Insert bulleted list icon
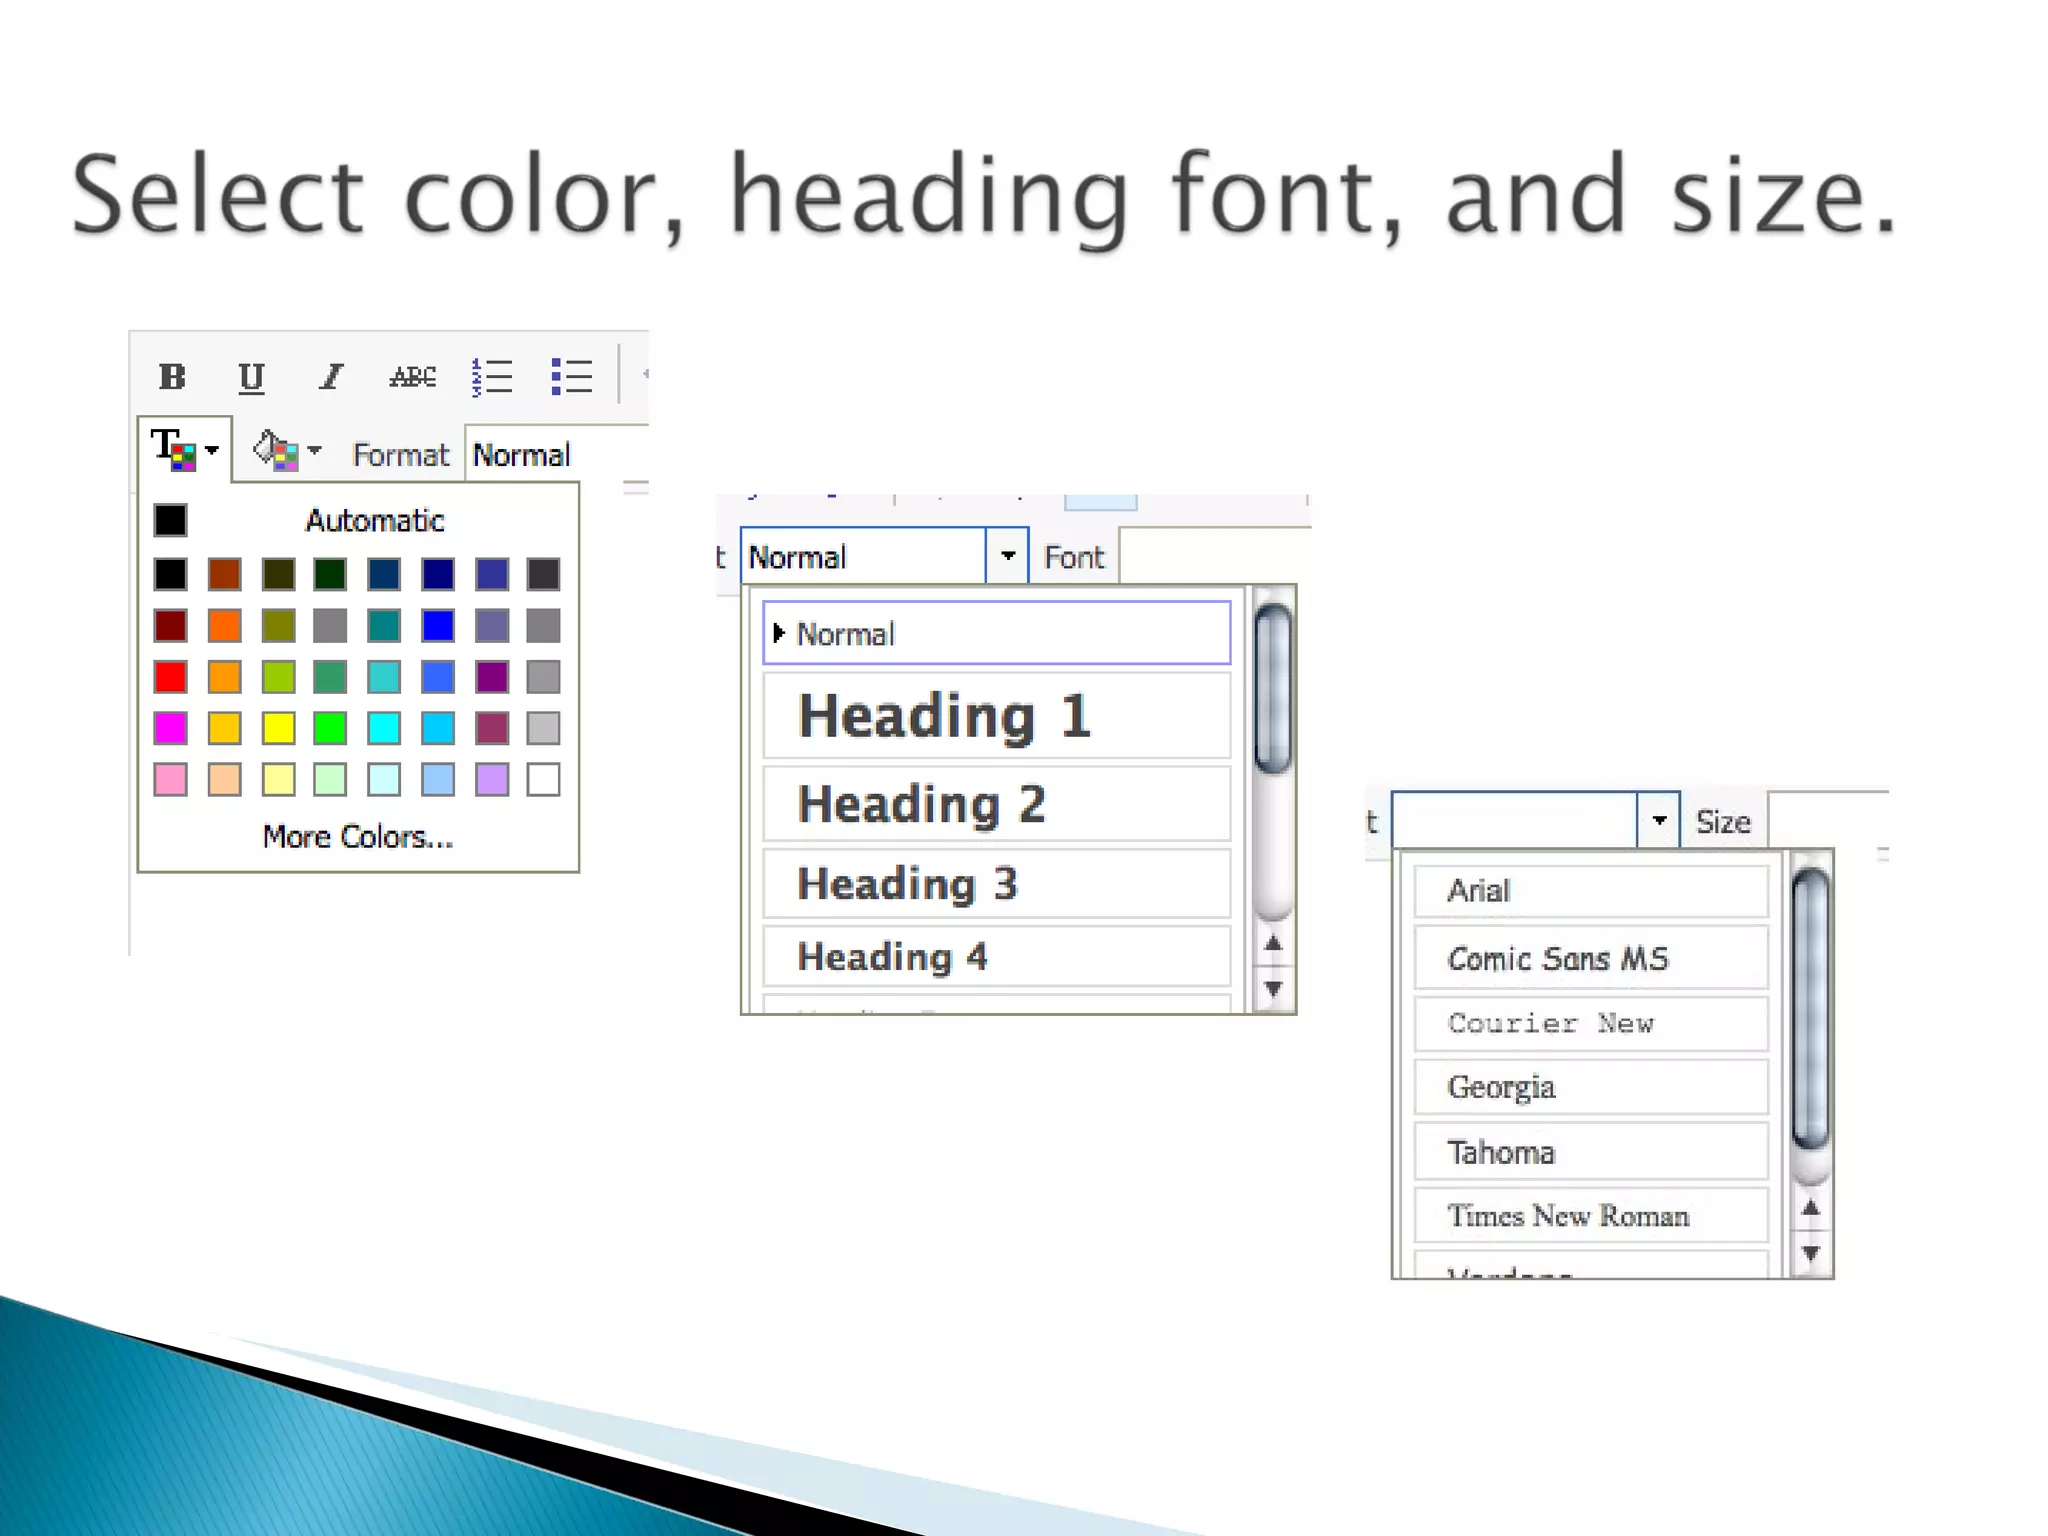 tap(572, 377)
